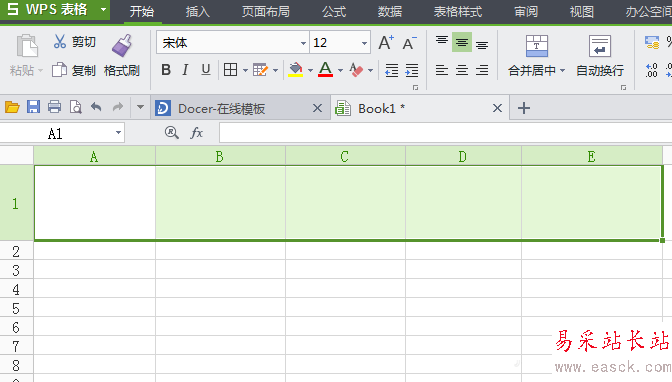Decrease indent icon
Screen dimensions: 672x382
(x=392, y=70)
